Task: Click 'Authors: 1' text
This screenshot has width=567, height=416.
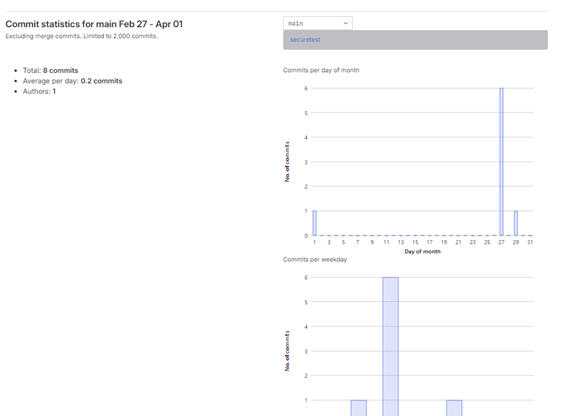Action: 39,91
